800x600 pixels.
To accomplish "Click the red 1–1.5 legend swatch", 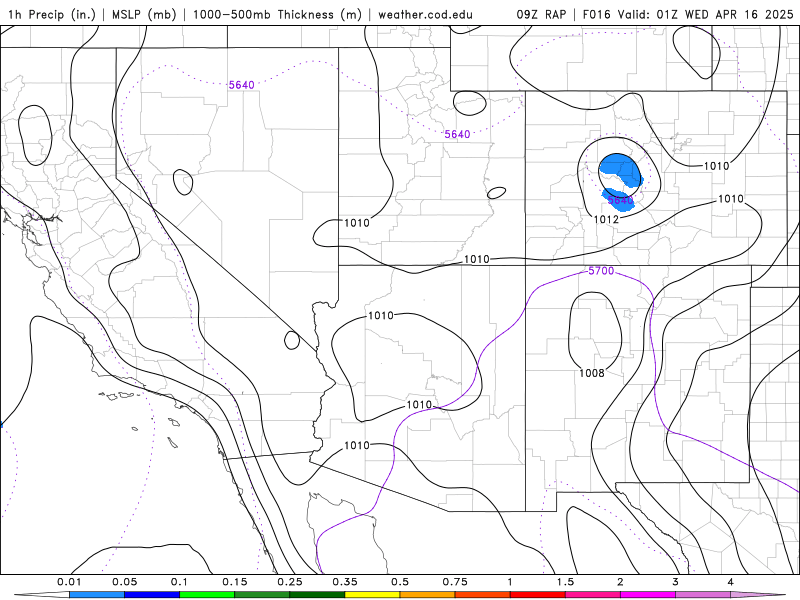I will (x=538, y=595).
